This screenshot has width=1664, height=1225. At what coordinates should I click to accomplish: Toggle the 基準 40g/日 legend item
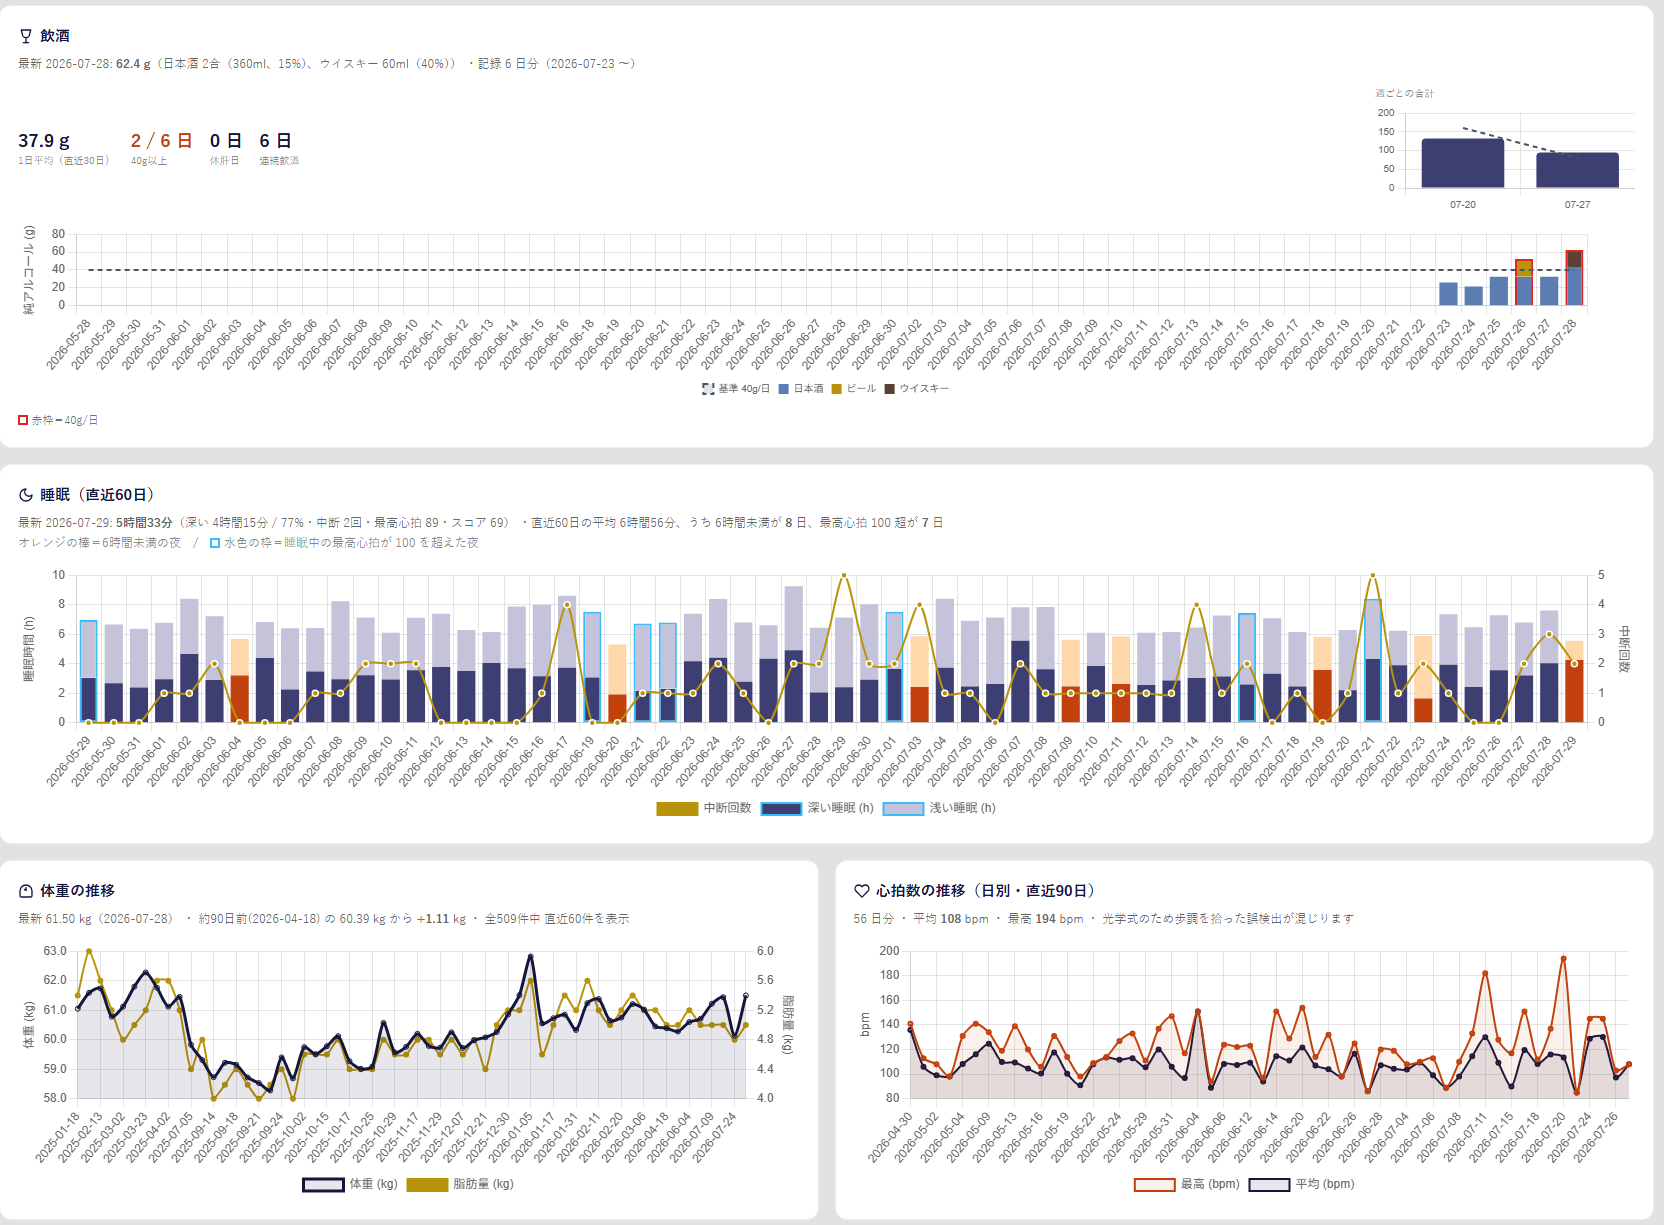click(737, 389)
